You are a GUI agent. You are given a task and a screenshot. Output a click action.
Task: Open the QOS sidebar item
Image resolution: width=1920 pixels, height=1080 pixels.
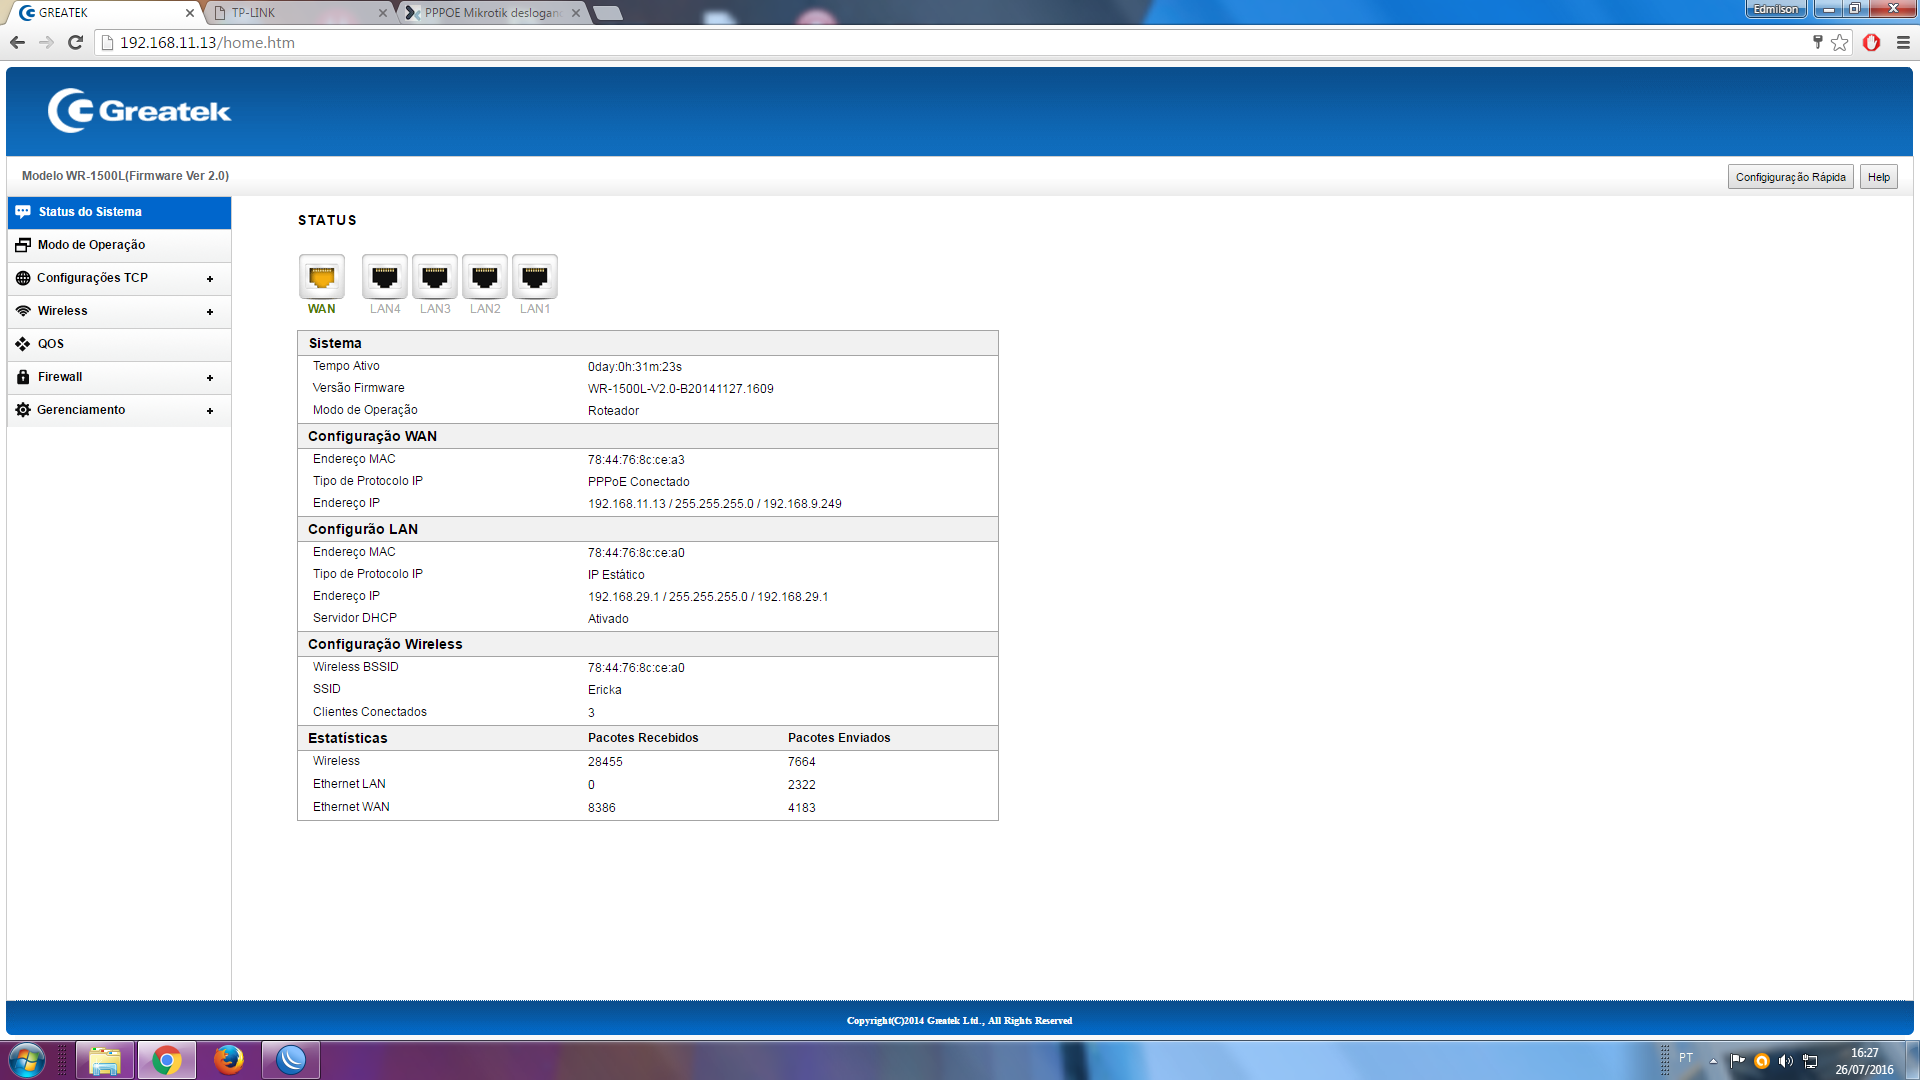click(x=51, y=344)
